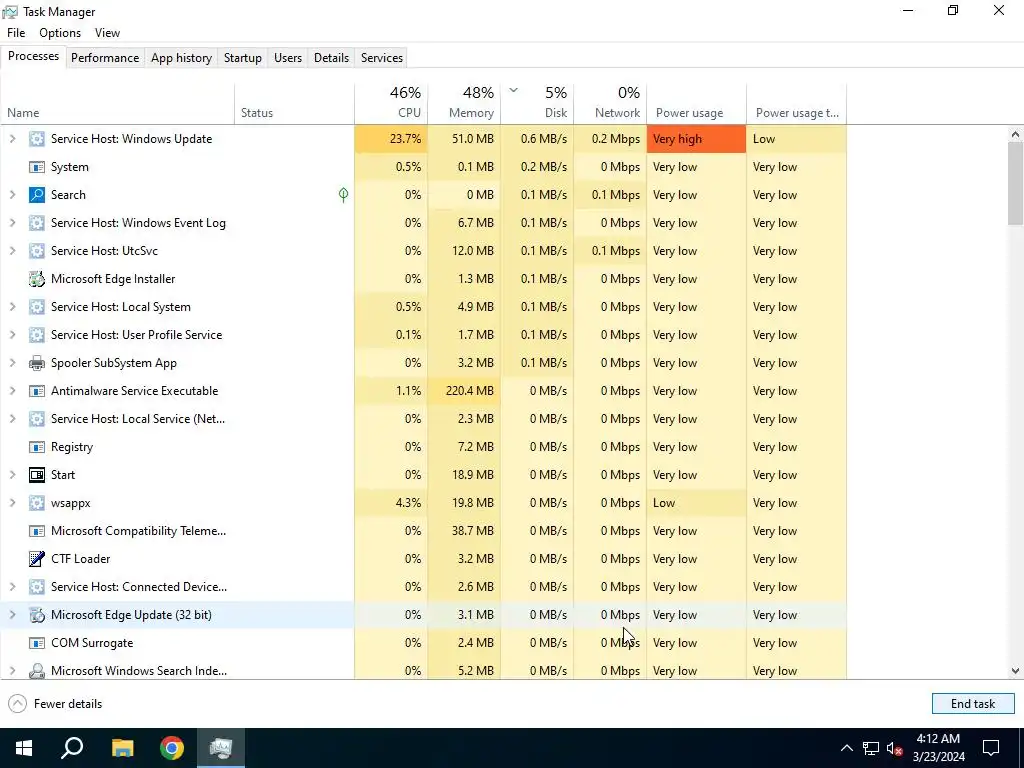Image resolution: width=1024 pixels, height=768 pixels.
Task: Select the Very high power usage cell
Action: [697, 138]
